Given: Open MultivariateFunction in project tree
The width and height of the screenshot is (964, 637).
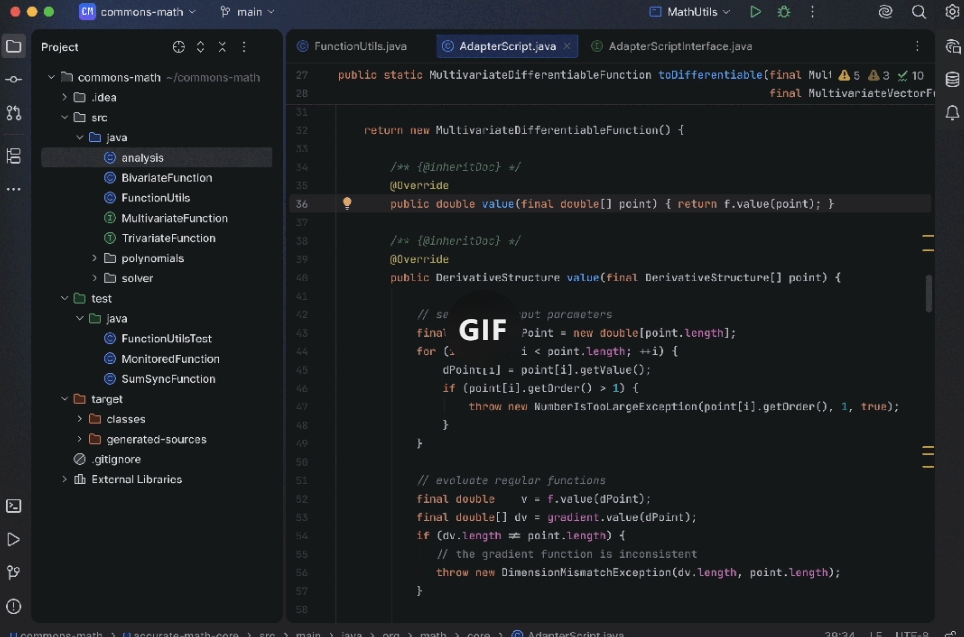Looking at the screenshot, I should coord(174,218).
